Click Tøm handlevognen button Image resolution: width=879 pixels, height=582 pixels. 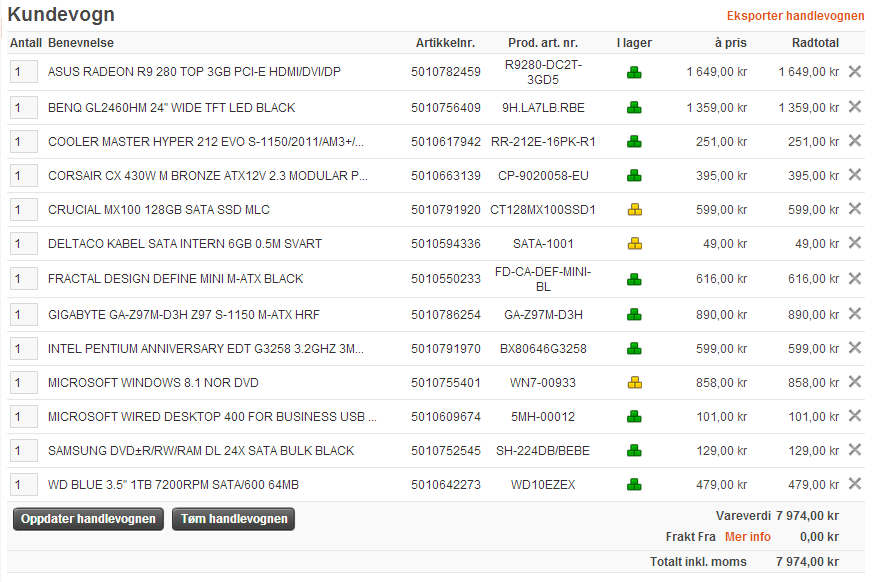[x=234, y=519]
